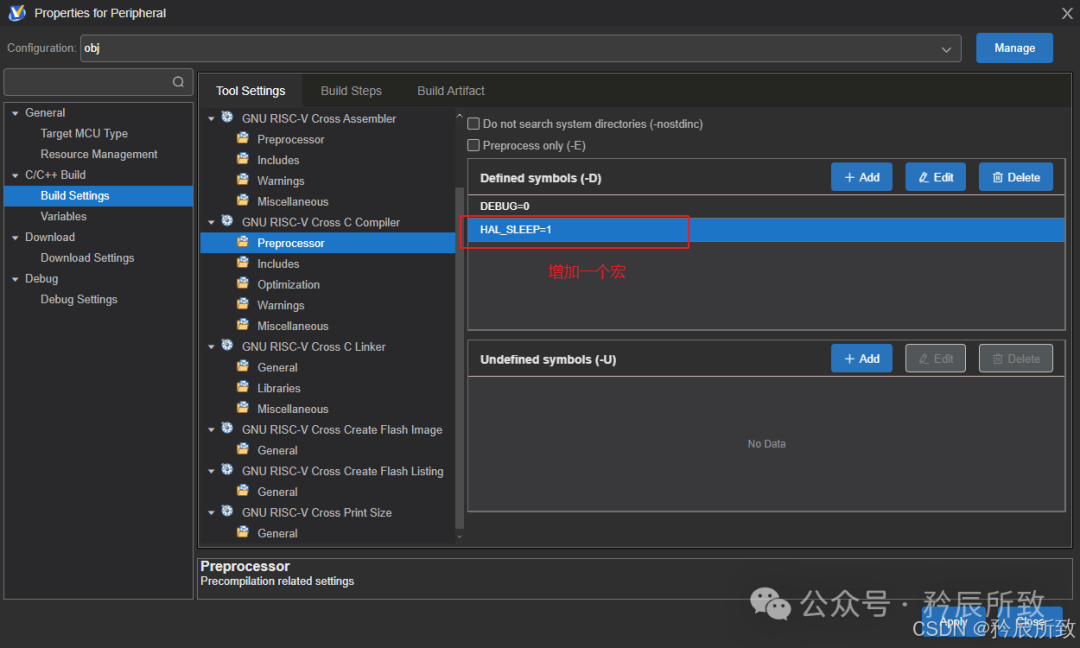
Task: Click the folder icon of C Compiler Preprocessor
Action: tap(242, 242)
